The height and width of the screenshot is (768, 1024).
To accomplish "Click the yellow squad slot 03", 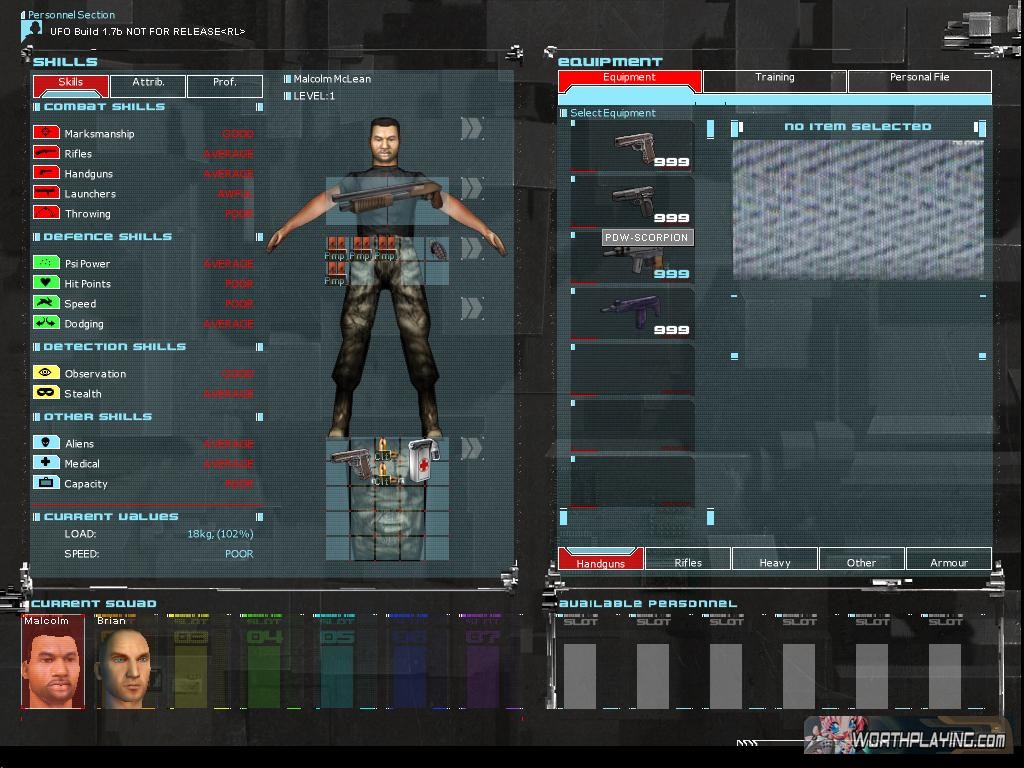I will pos(190,664).
